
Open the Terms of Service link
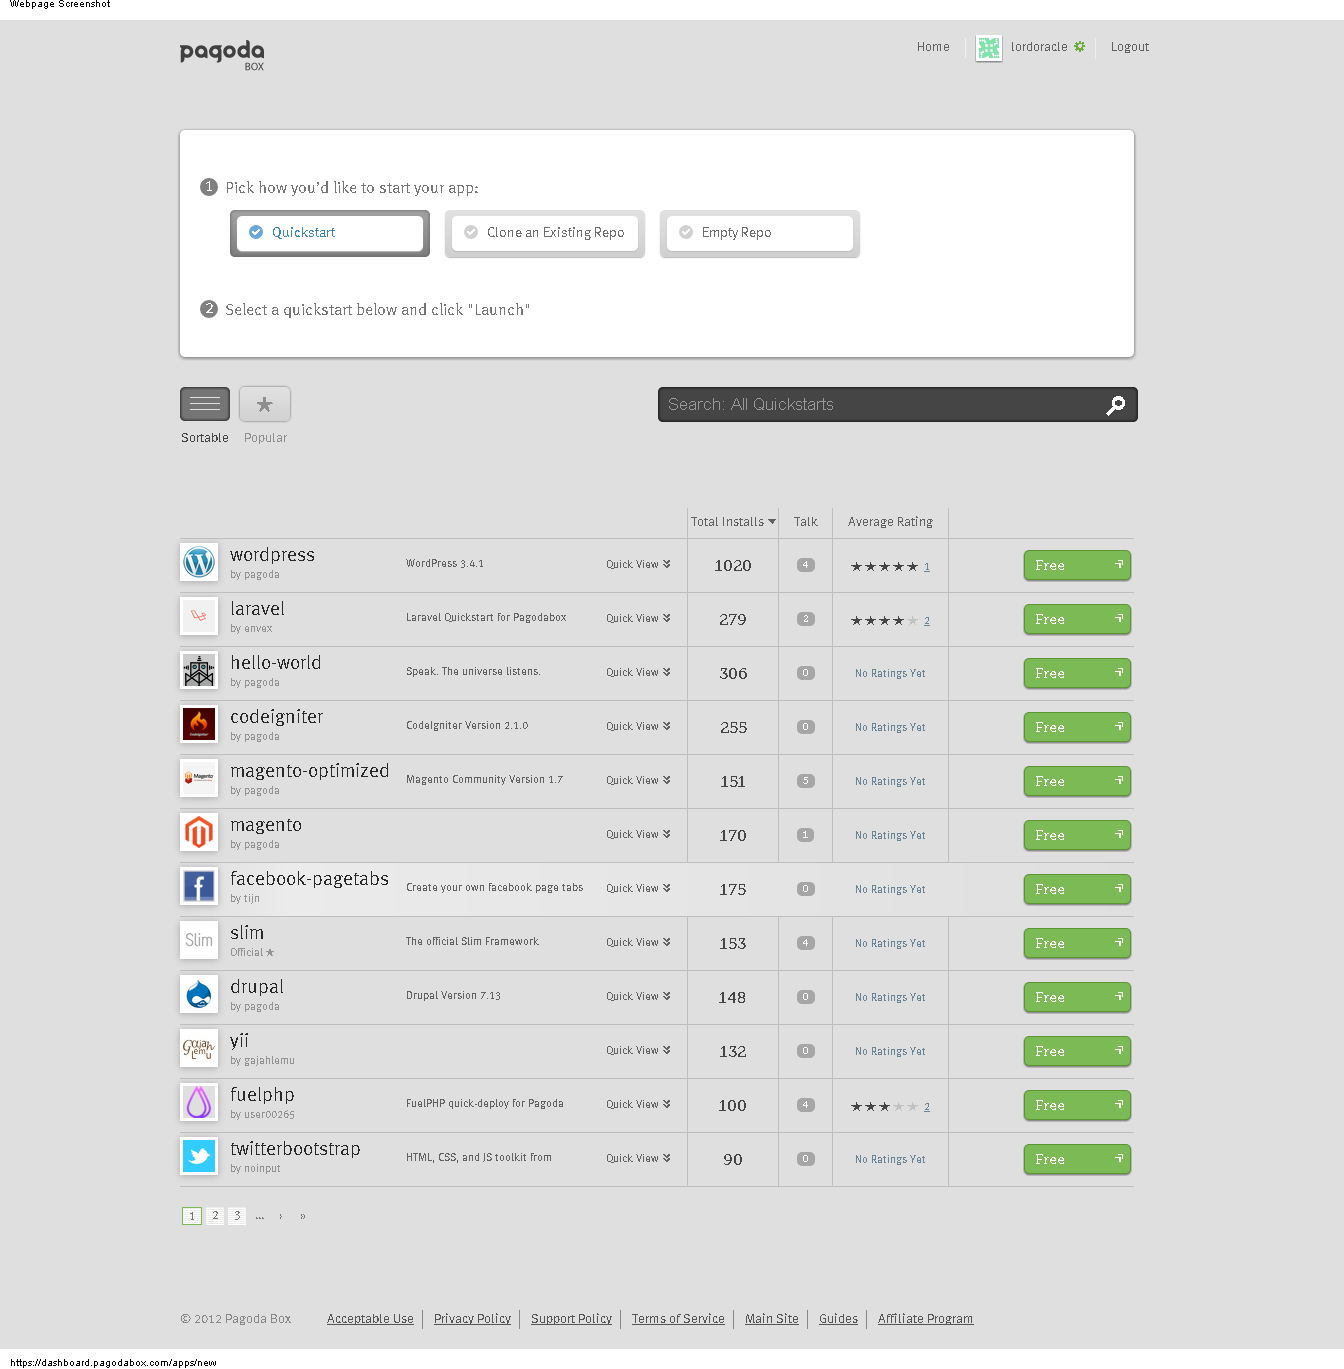click(678, 1319)
